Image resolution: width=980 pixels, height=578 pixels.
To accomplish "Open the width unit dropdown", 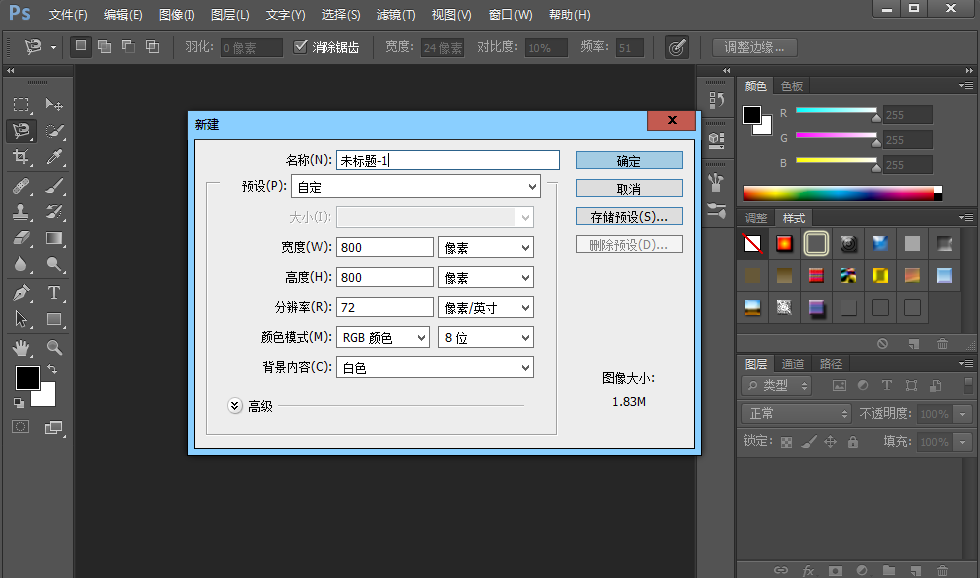I will pyautogui.click(x=486, y=247).
